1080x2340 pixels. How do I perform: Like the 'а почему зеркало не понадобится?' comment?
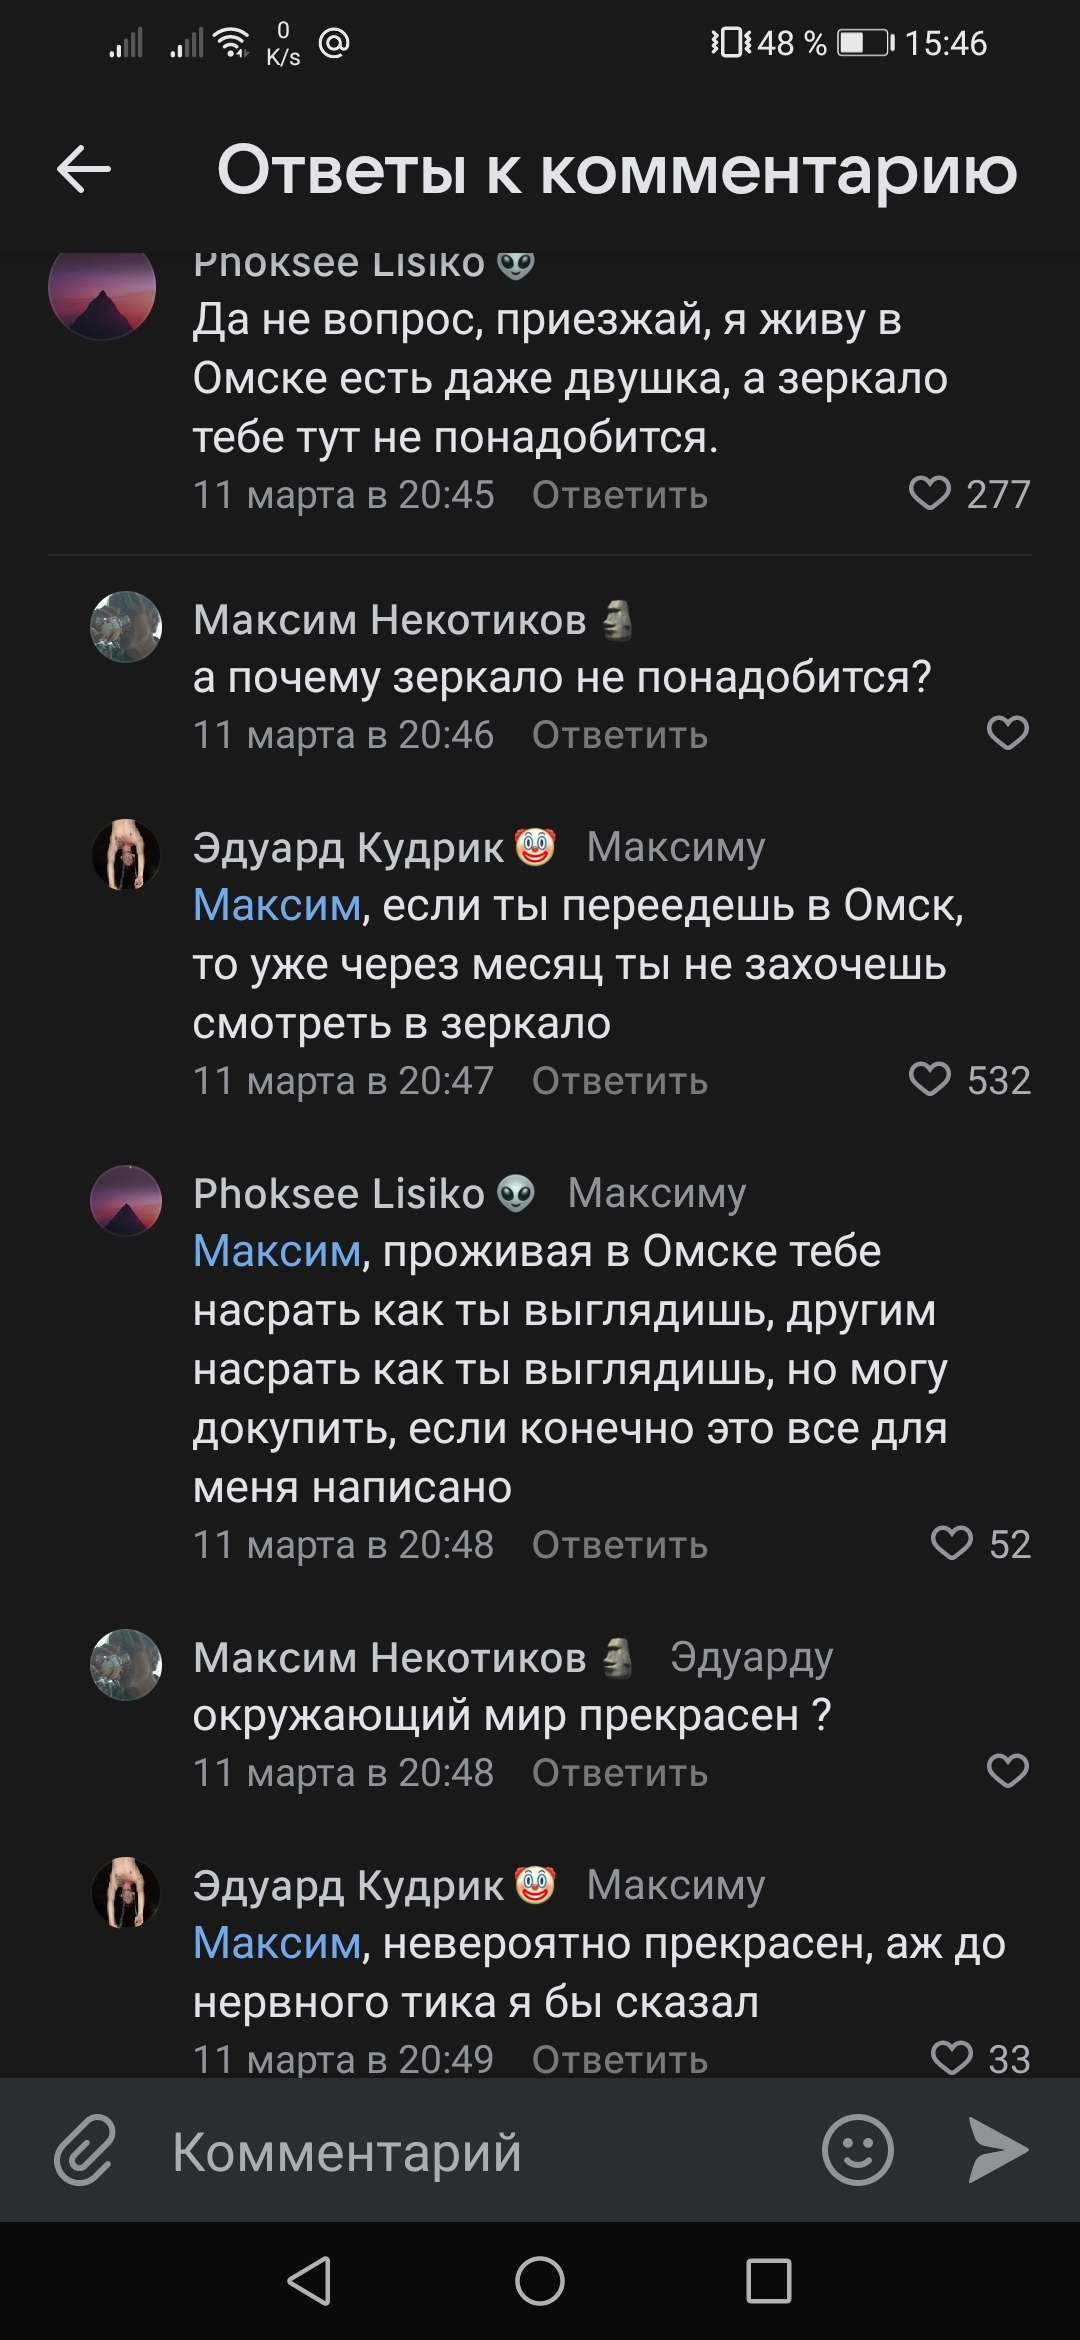tap(1007, 734)
